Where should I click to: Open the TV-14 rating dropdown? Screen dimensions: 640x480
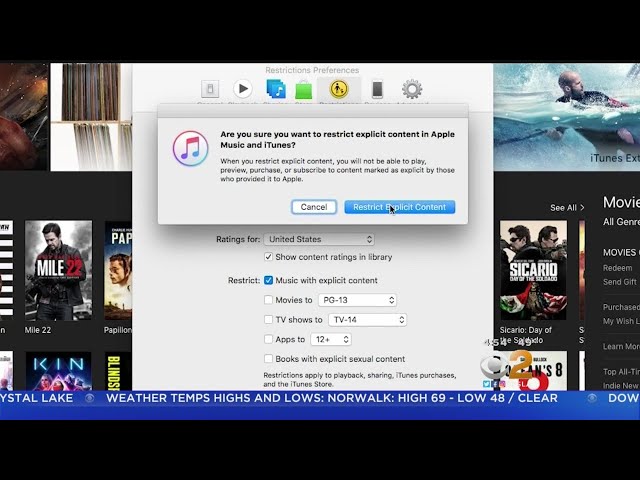(x=368, y=320)
